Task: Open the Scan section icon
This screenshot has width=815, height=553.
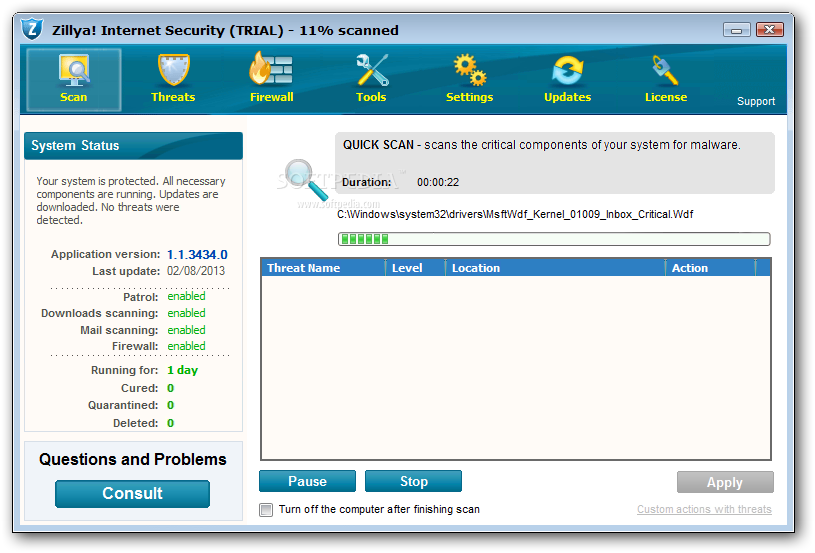Action: pos(73,71)
